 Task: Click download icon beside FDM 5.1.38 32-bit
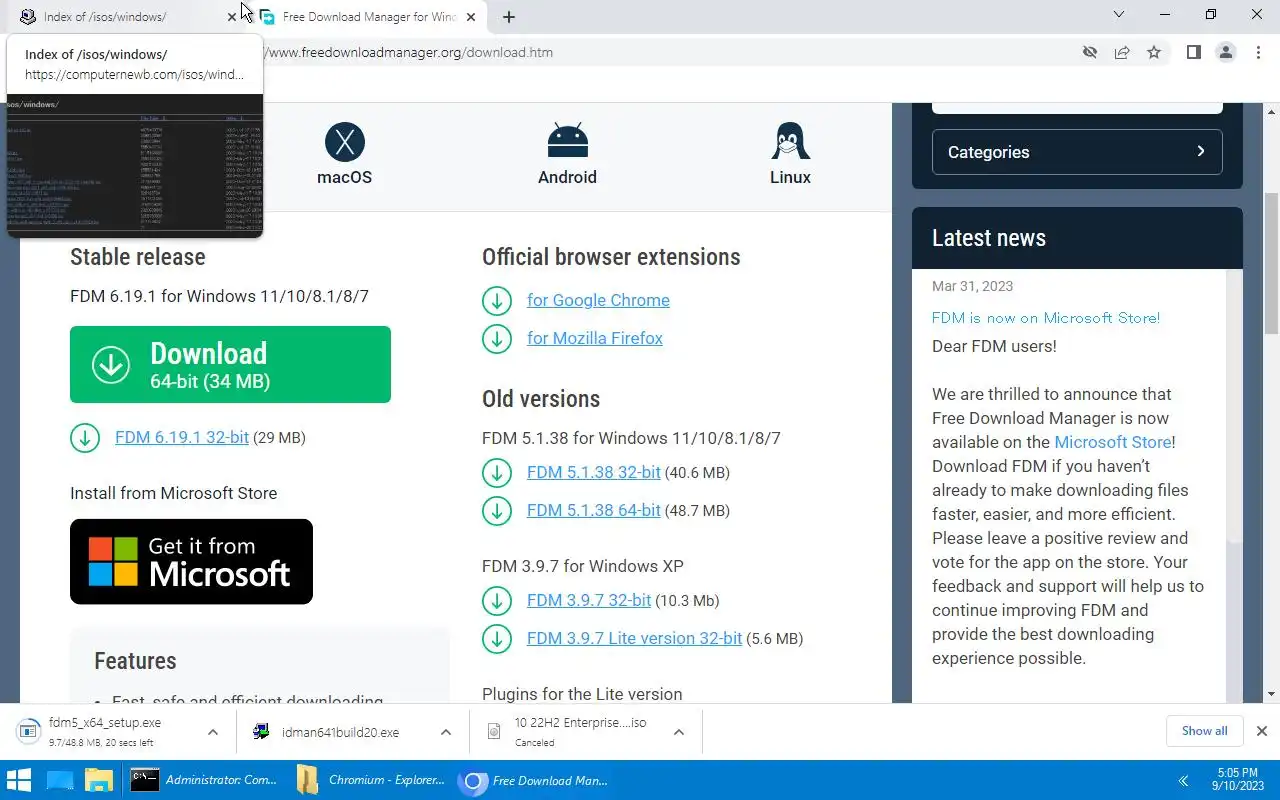tap(497, 472)
